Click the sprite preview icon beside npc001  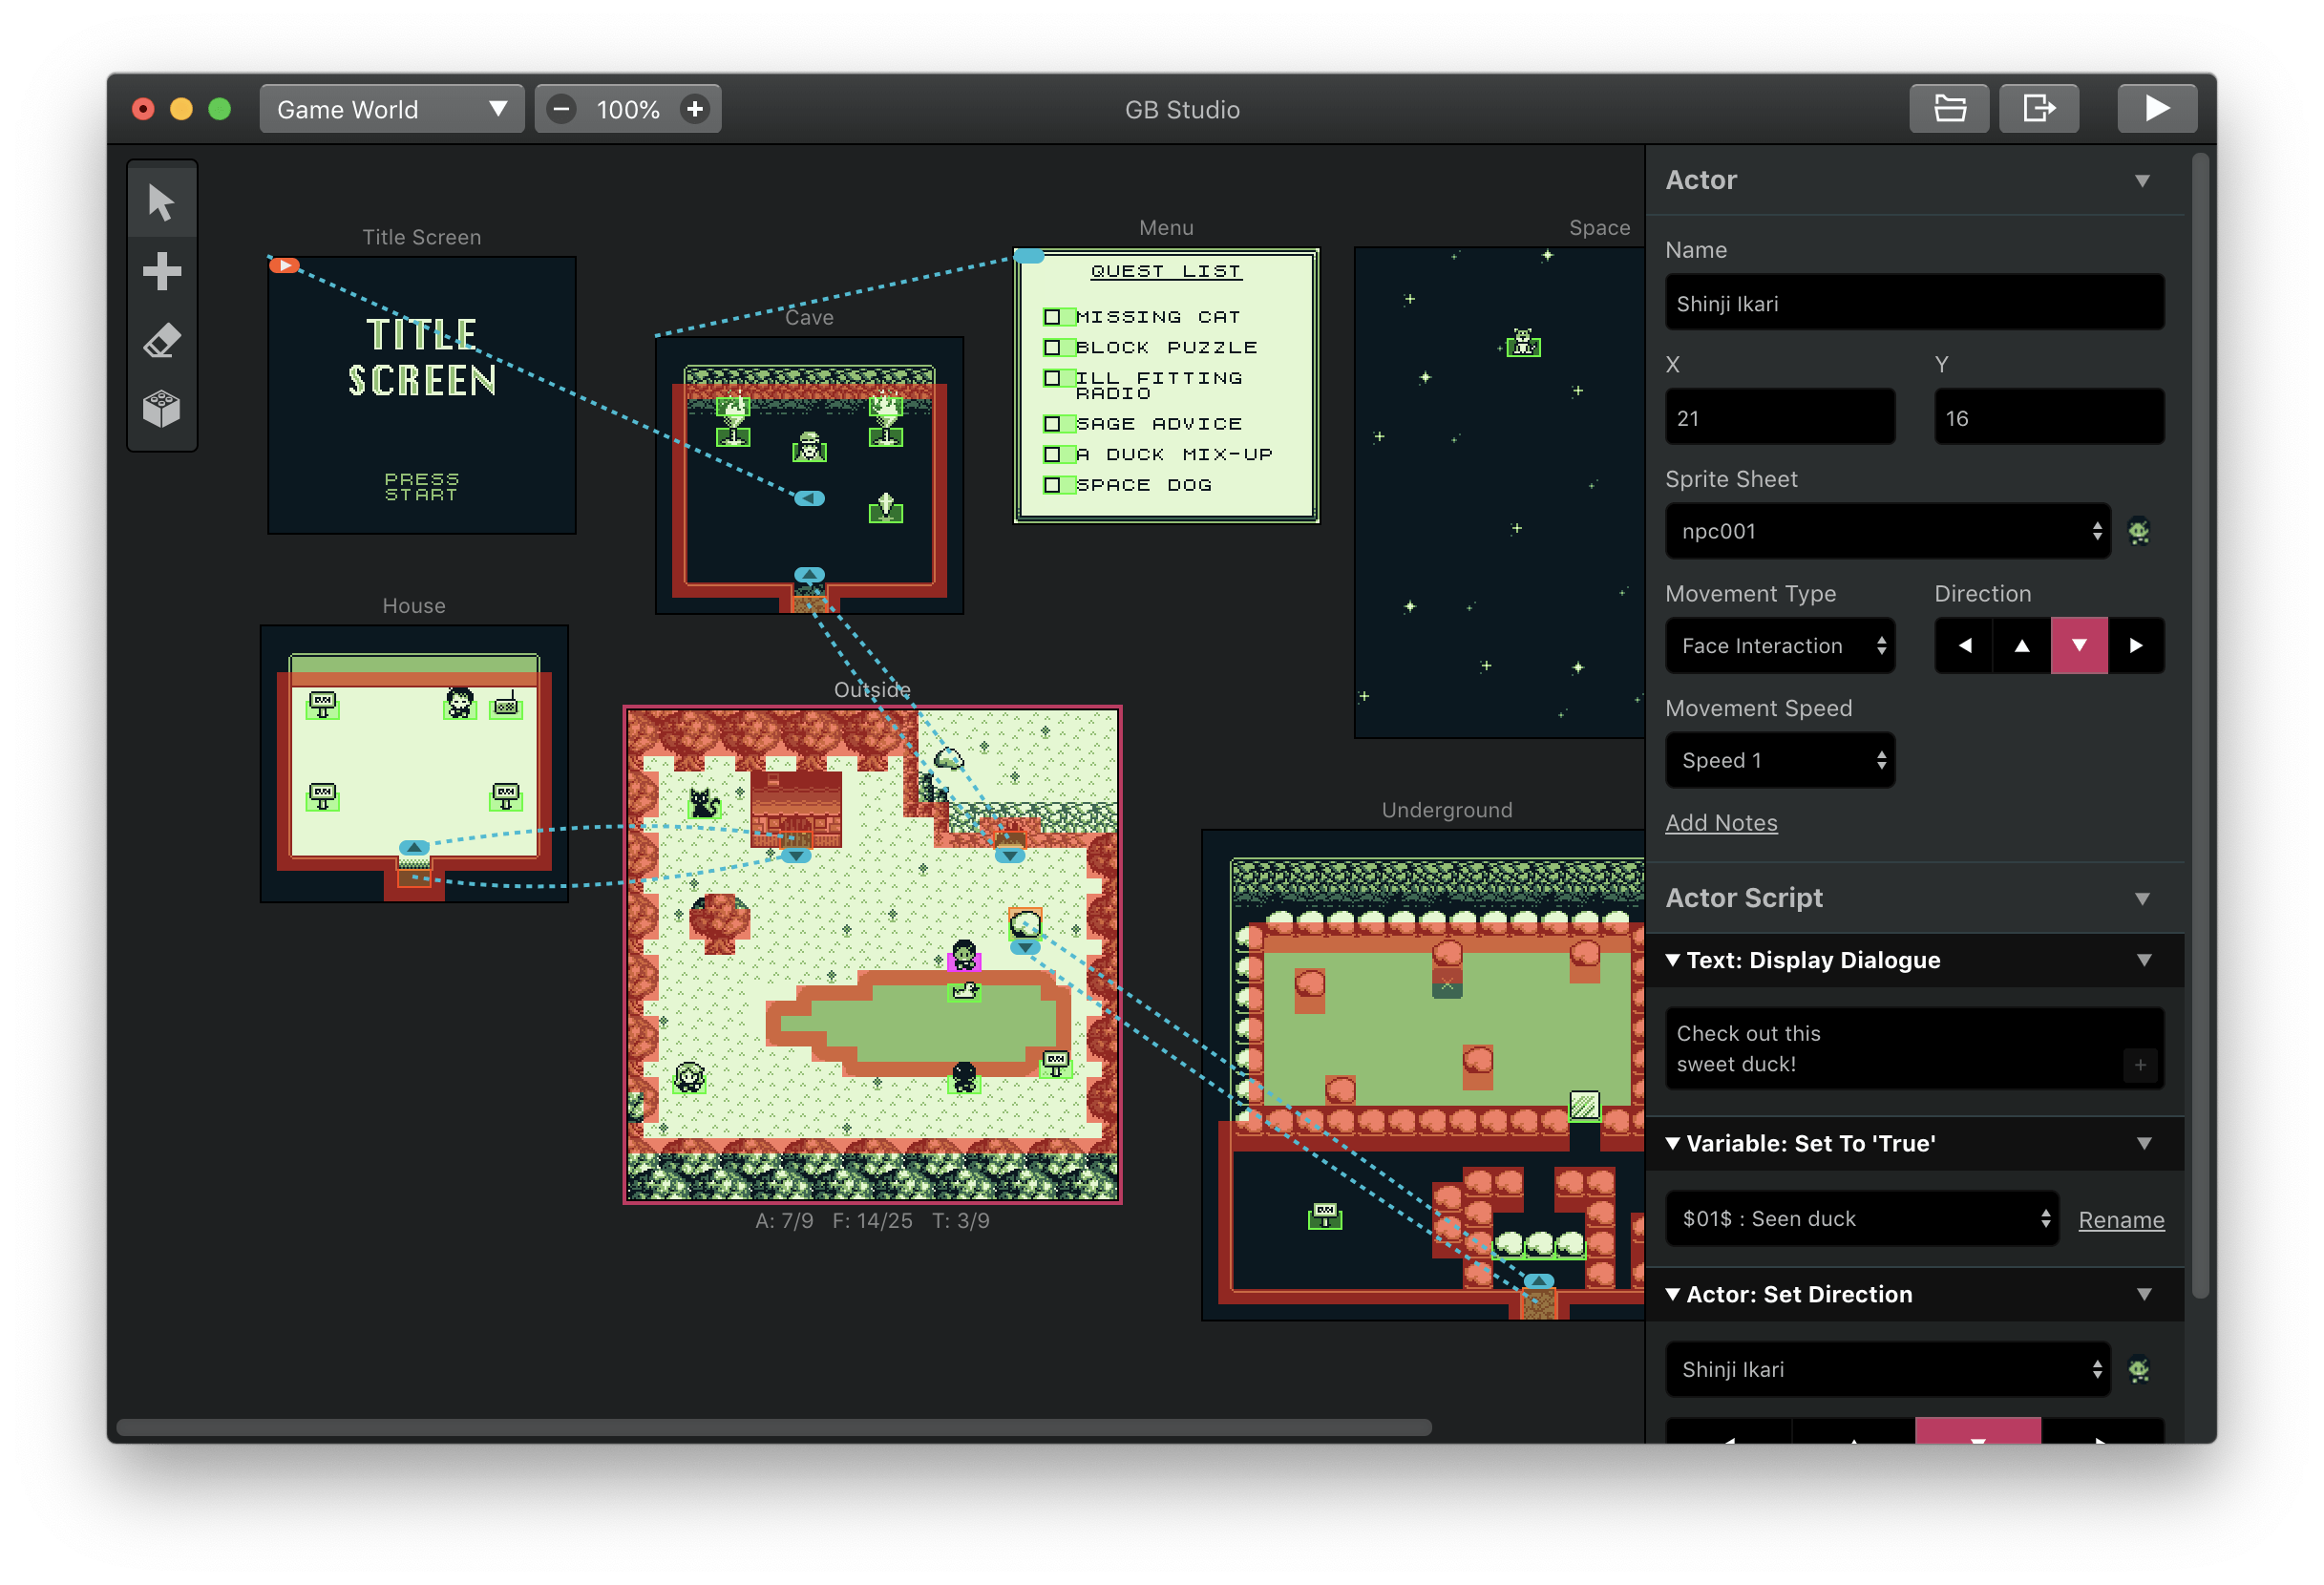click(2139, 531)
